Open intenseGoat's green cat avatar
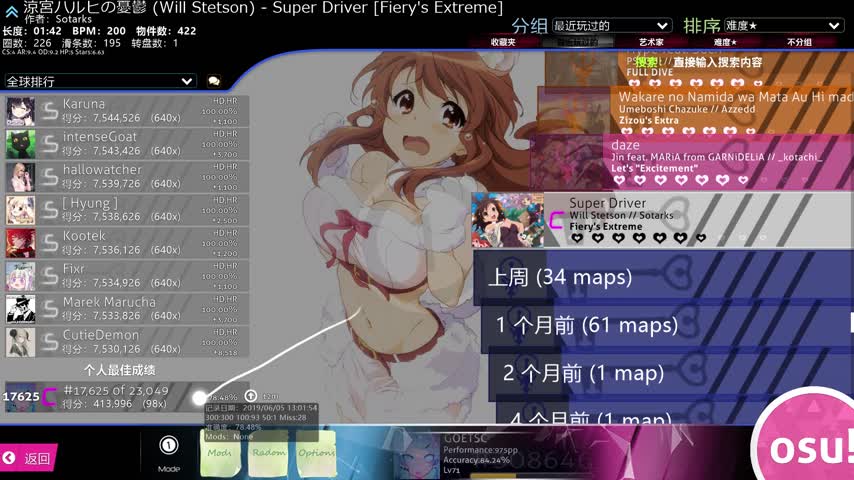 [21, 144]
